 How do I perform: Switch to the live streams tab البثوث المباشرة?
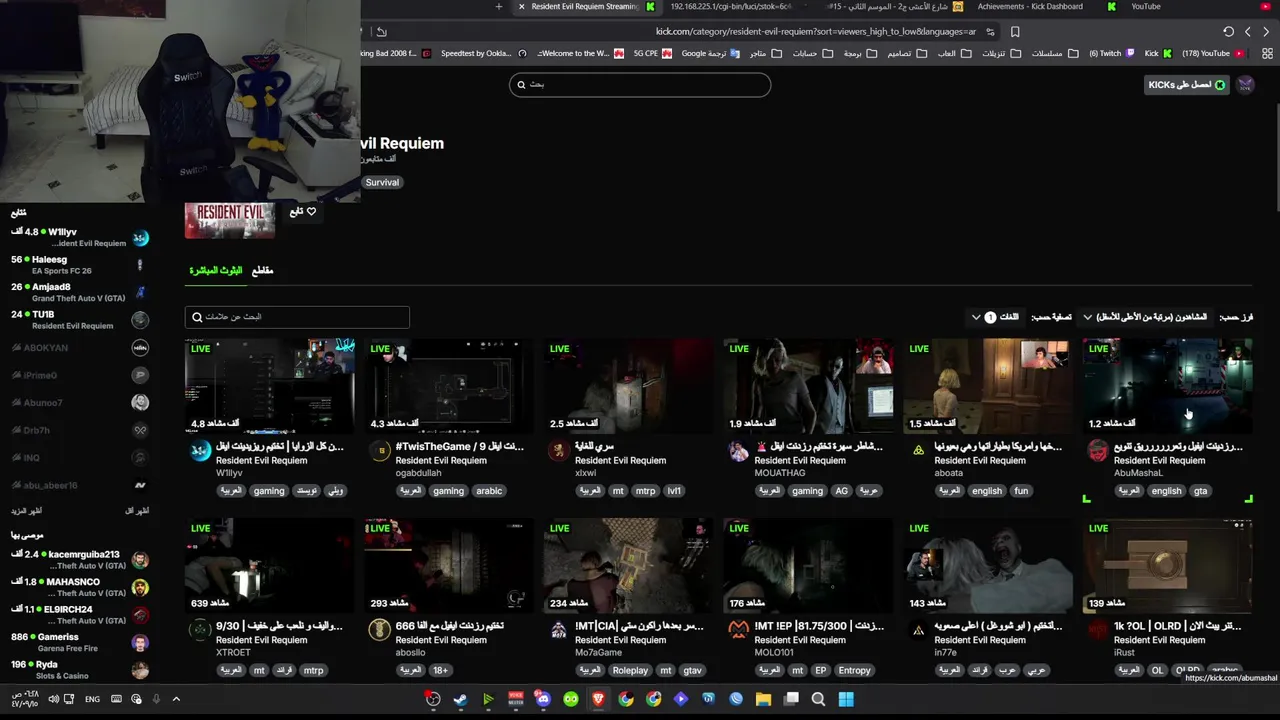[216, 271]
